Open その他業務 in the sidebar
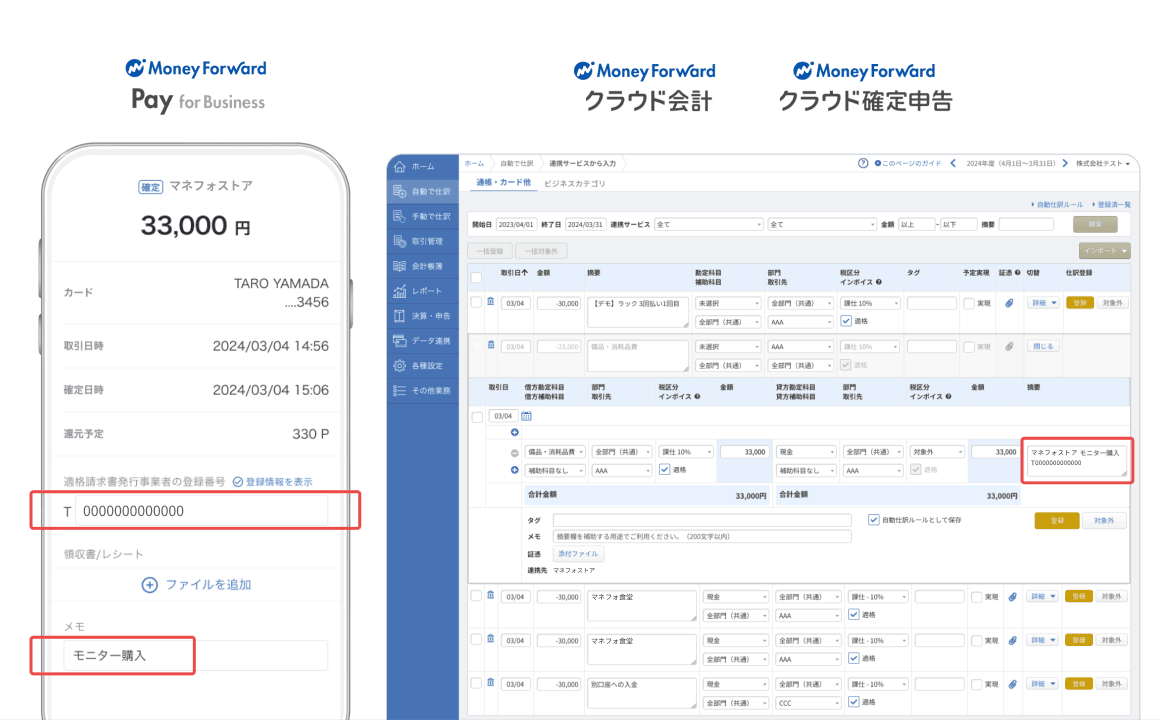This screenshot has height=720, width=1160. coord(421,391)
